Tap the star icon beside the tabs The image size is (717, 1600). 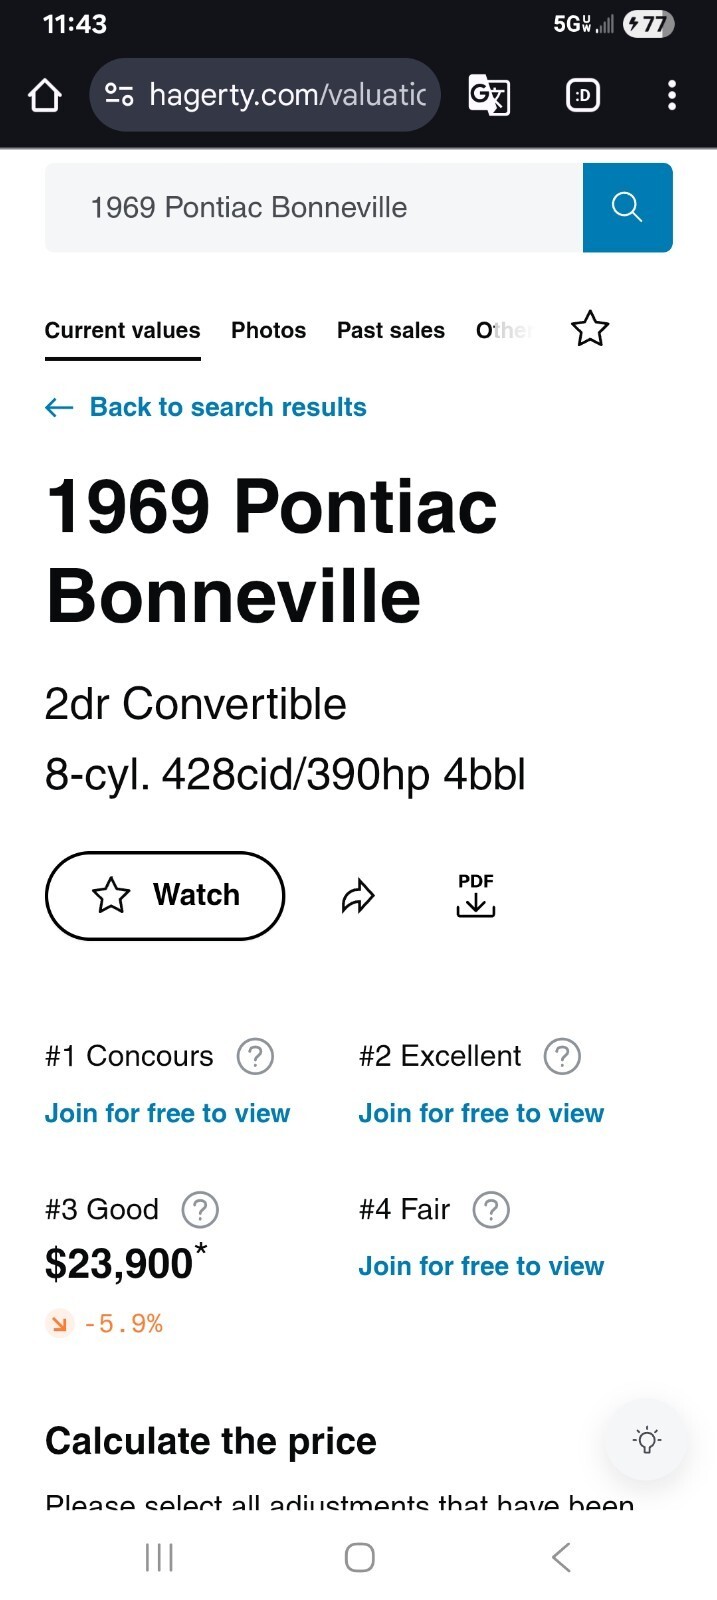(x=590, y=329)
